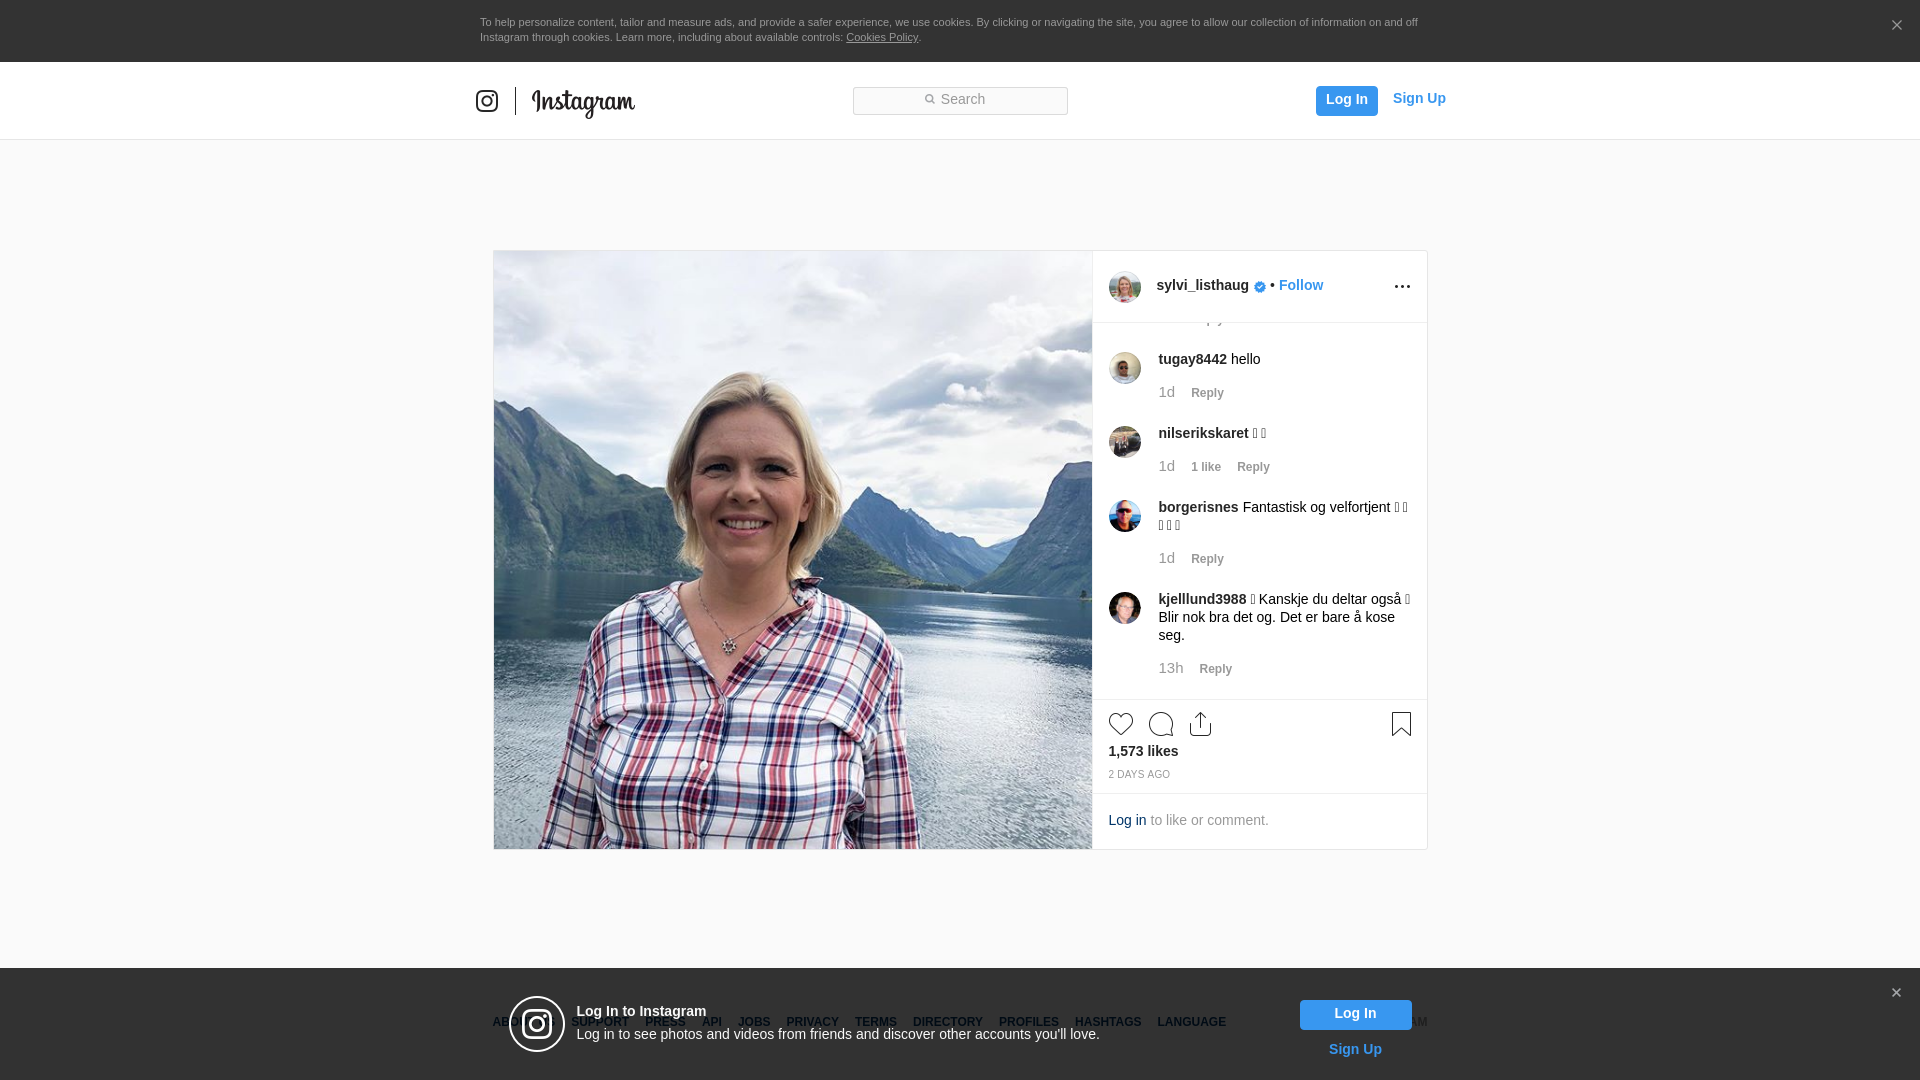
Task: Close the bottom login prompt
Action: (1896, 993)
